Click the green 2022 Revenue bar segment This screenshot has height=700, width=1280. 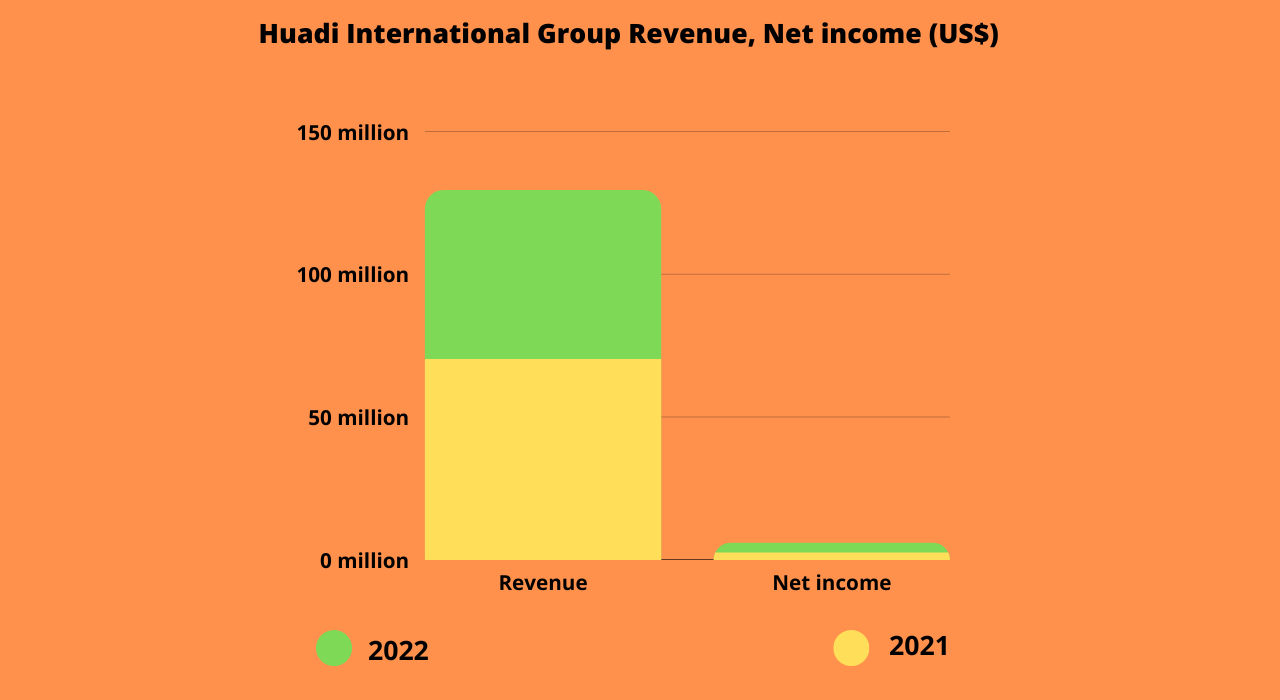[543, 274]
